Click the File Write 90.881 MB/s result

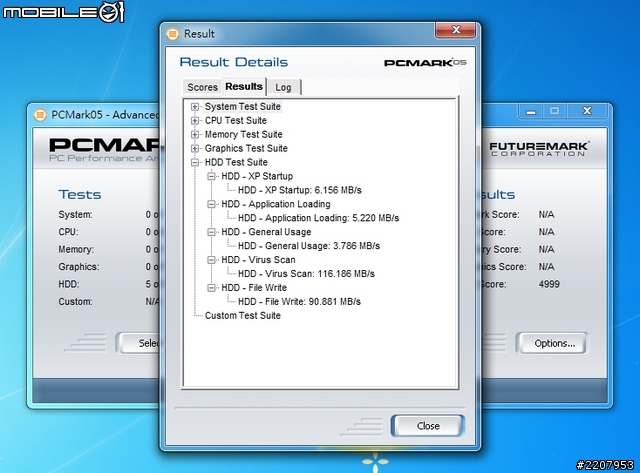[x=299, y=302]
